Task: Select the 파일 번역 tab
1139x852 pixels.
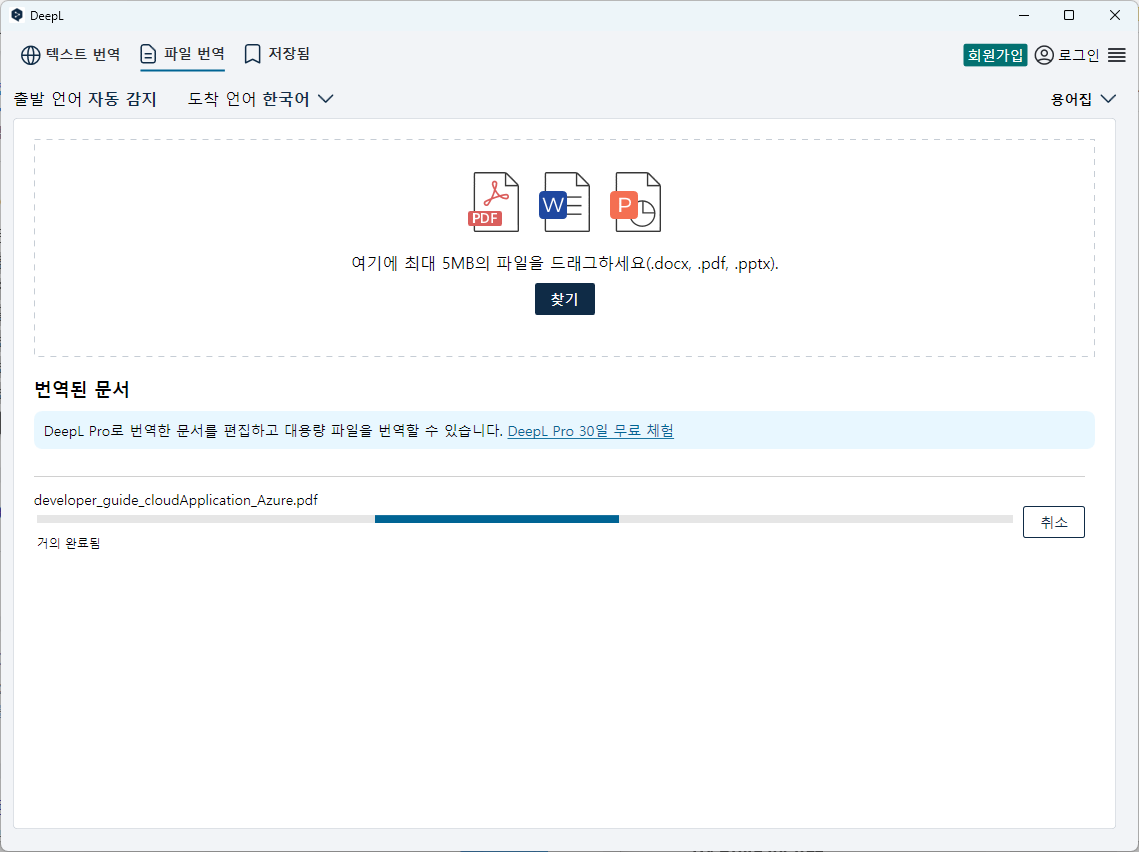Action: coord(182,54)
